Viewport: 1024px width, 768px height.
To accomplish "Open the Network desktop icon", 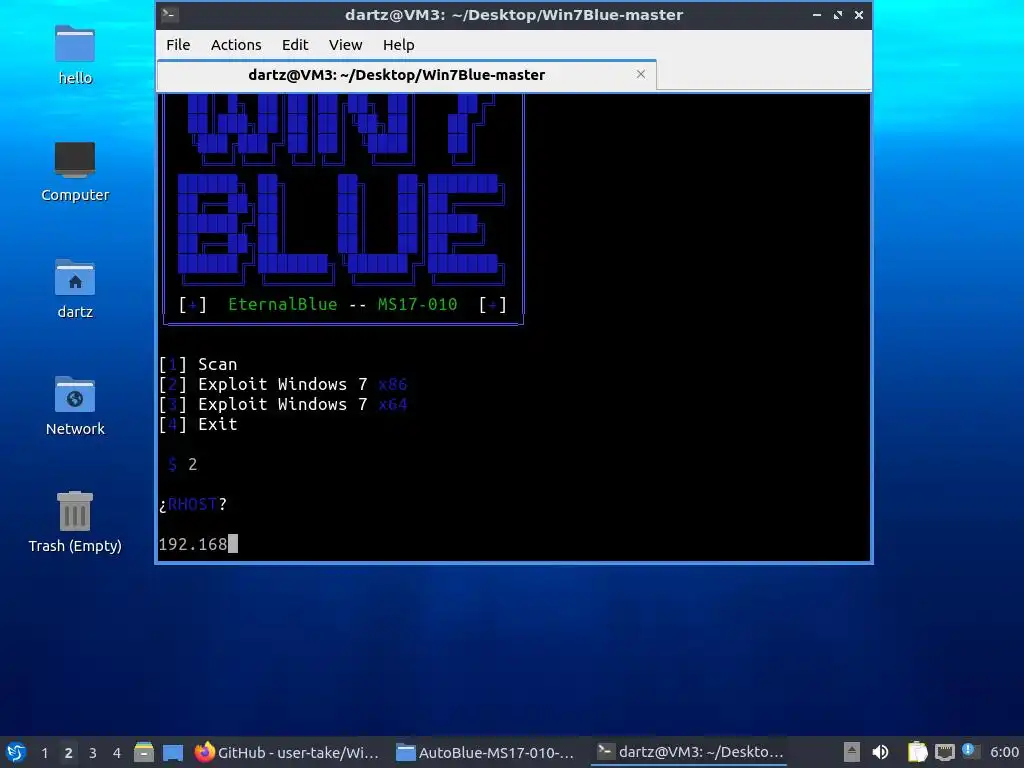I will pos(75,406).
